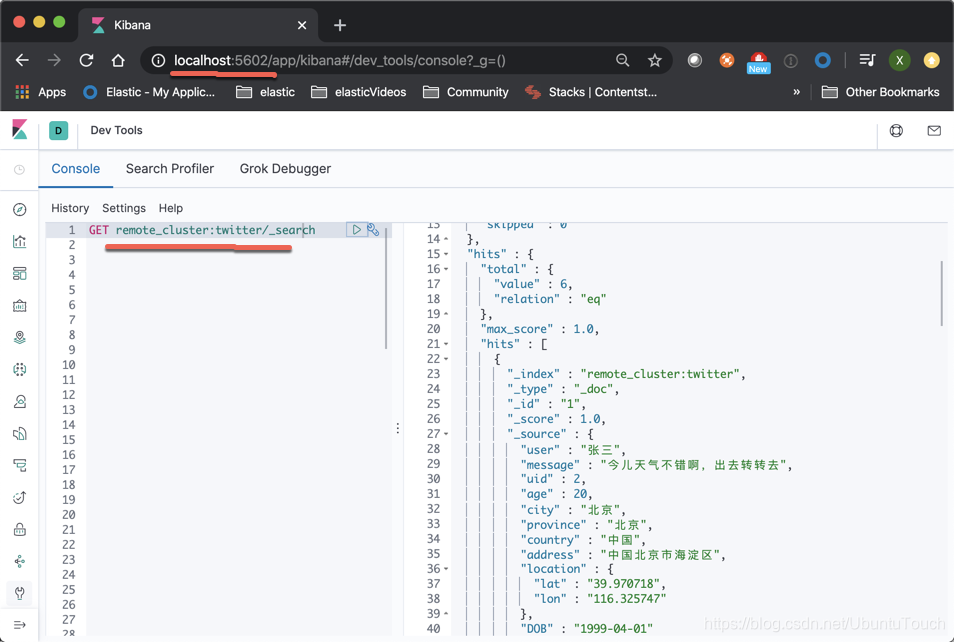
Task: Expand the bookmarks overflow chevron
Action: point(796,91)
